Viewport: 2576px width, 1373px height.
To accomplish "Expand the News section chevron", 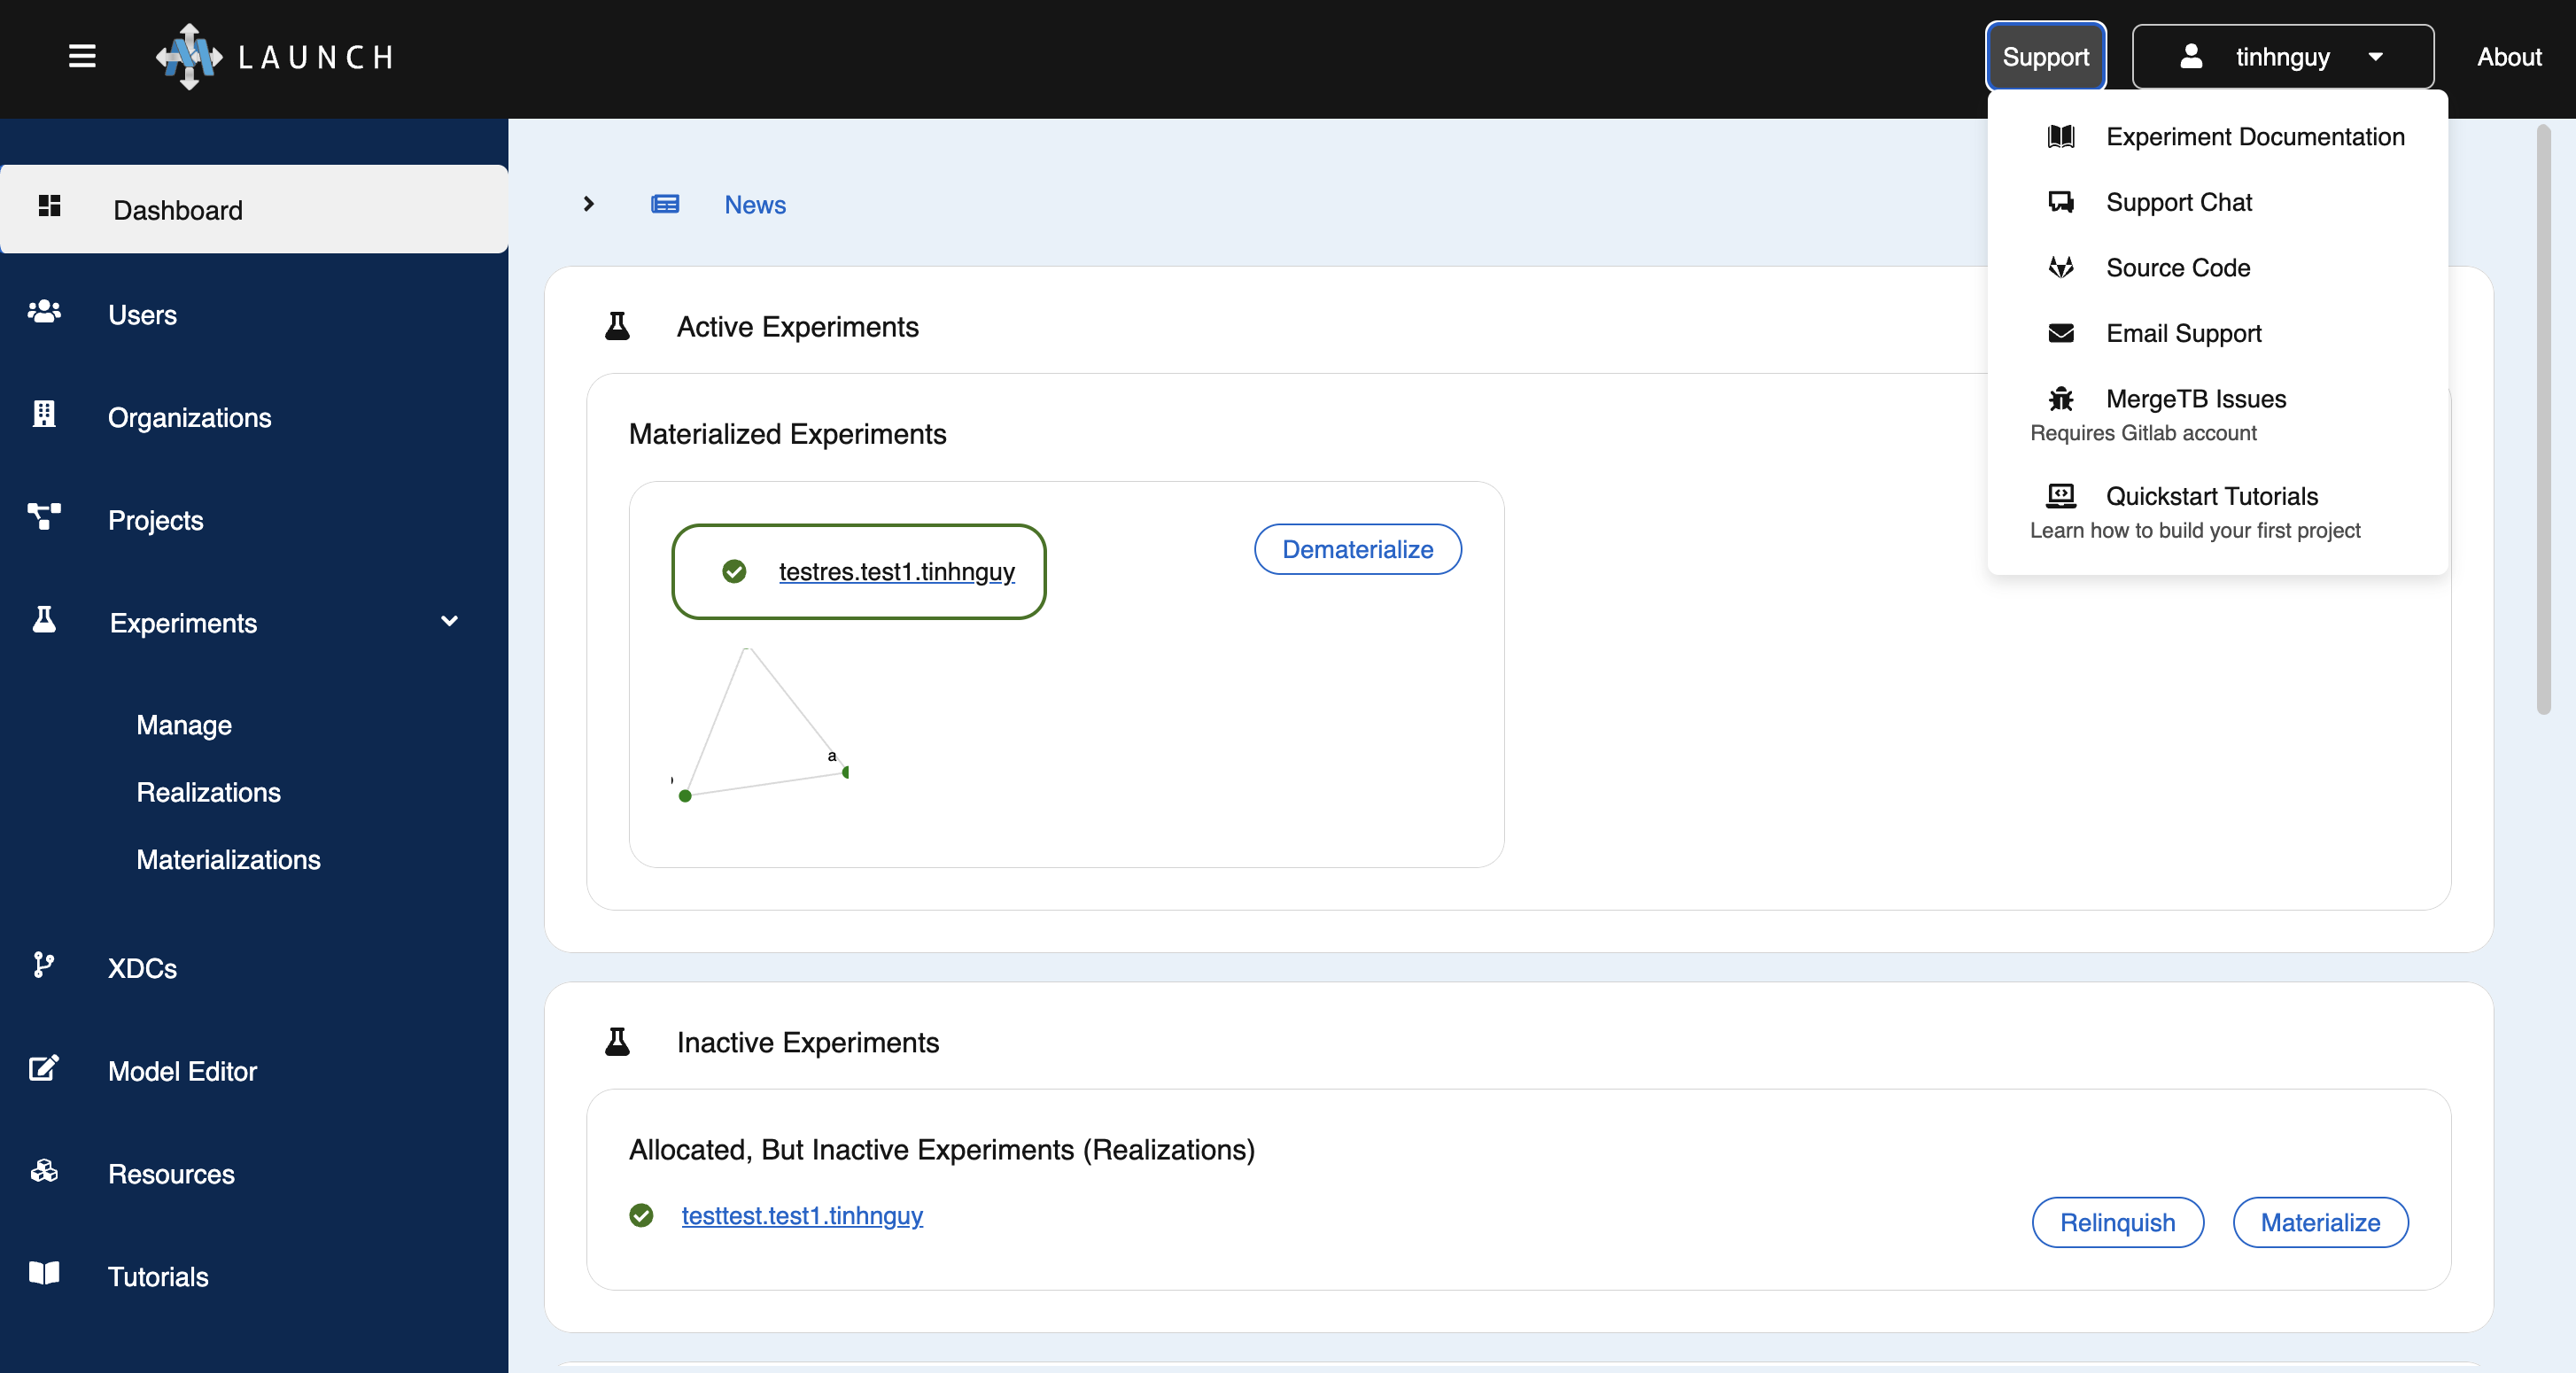I will (589, 204).
